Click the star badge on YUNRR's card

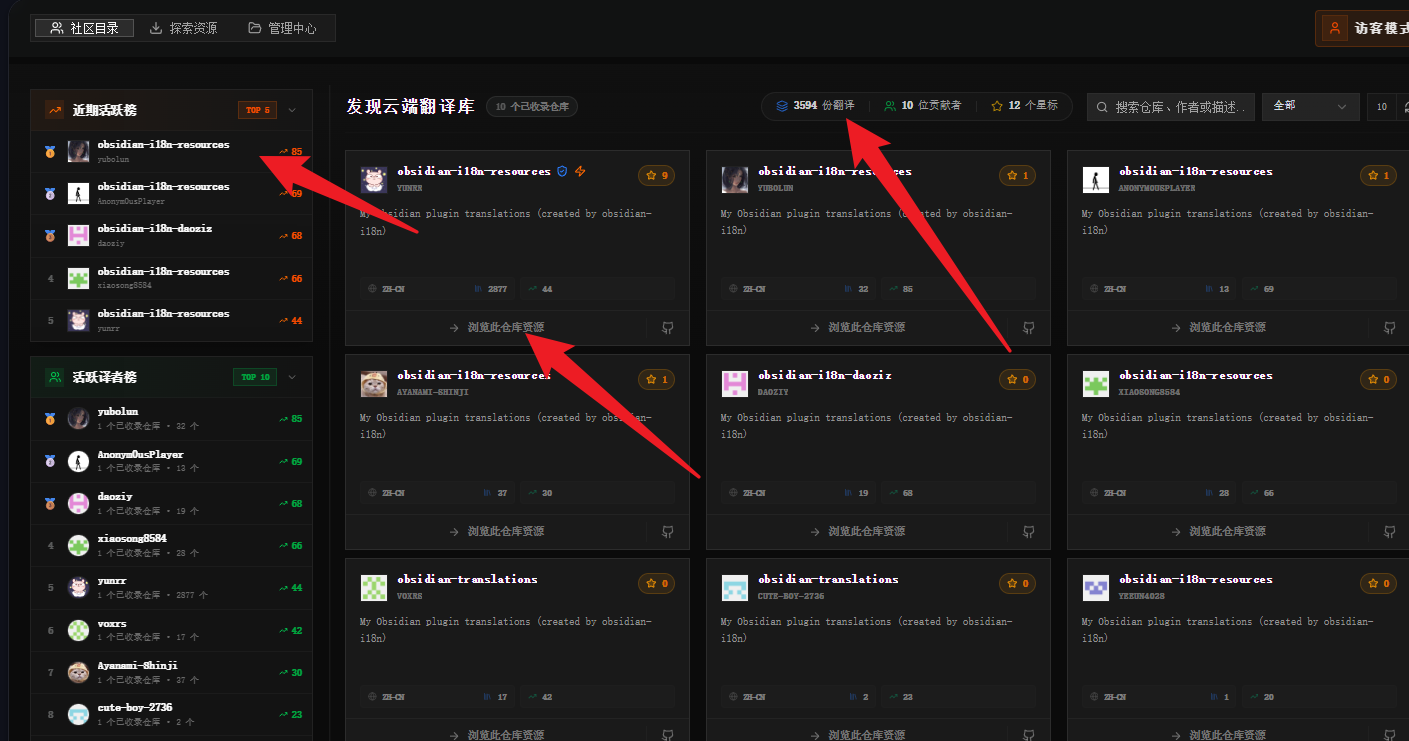[656, 176]
